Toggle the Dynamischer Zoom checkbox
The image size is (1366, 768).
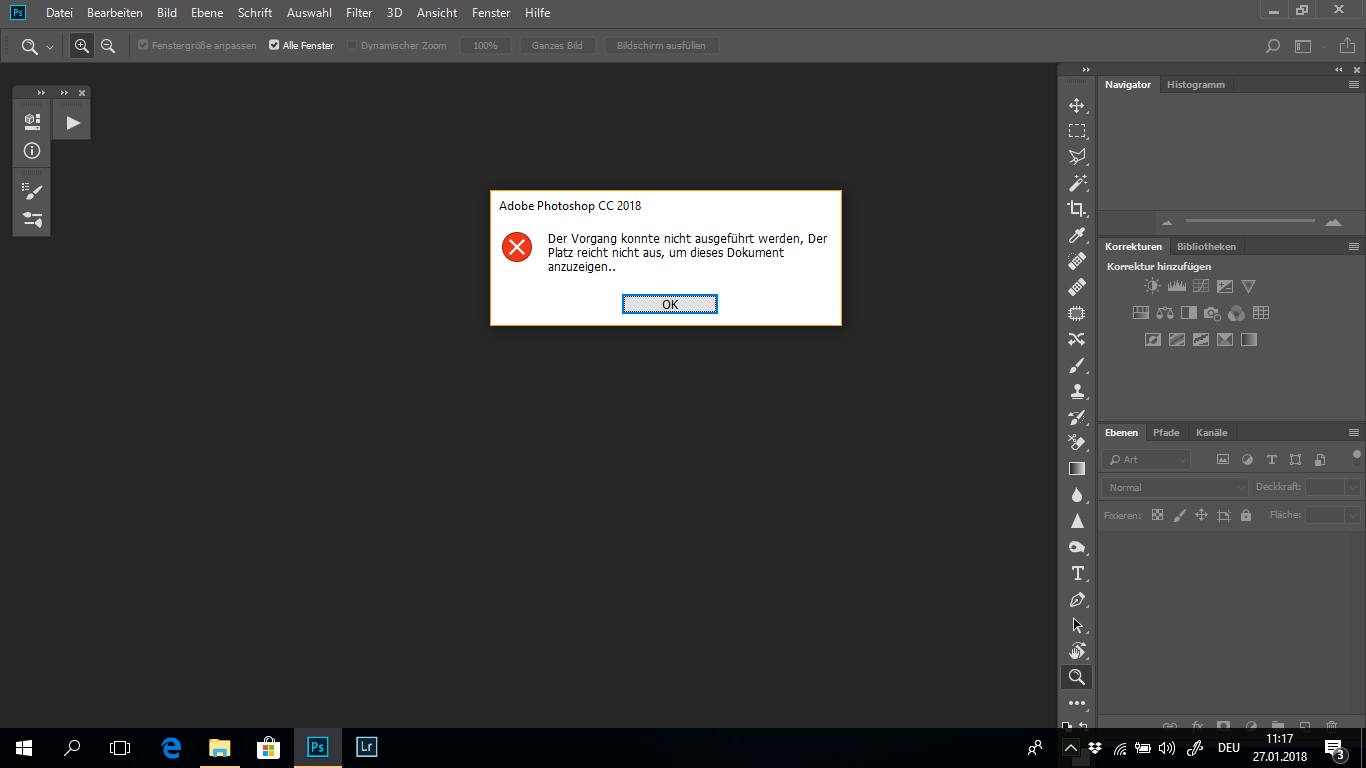pyautogui.click(x=352, y=45)
